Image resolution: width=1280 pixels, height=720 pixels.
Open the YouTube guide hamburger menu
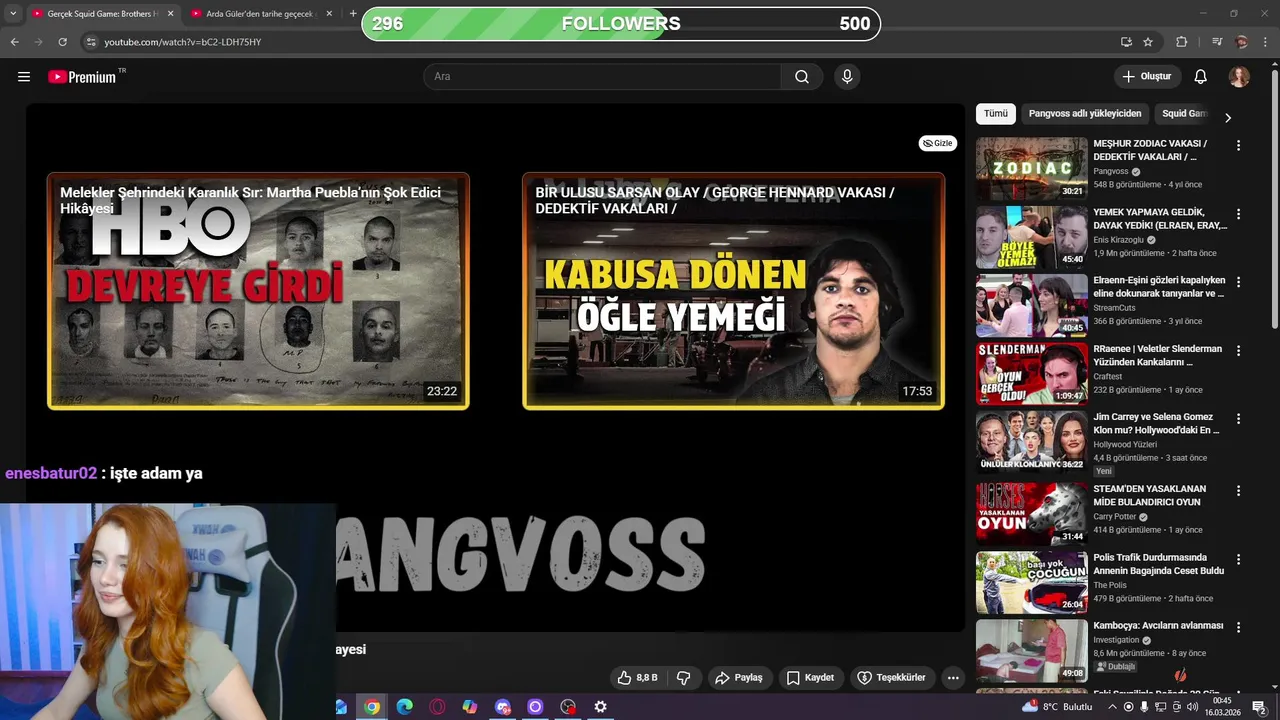coord(24,77)
